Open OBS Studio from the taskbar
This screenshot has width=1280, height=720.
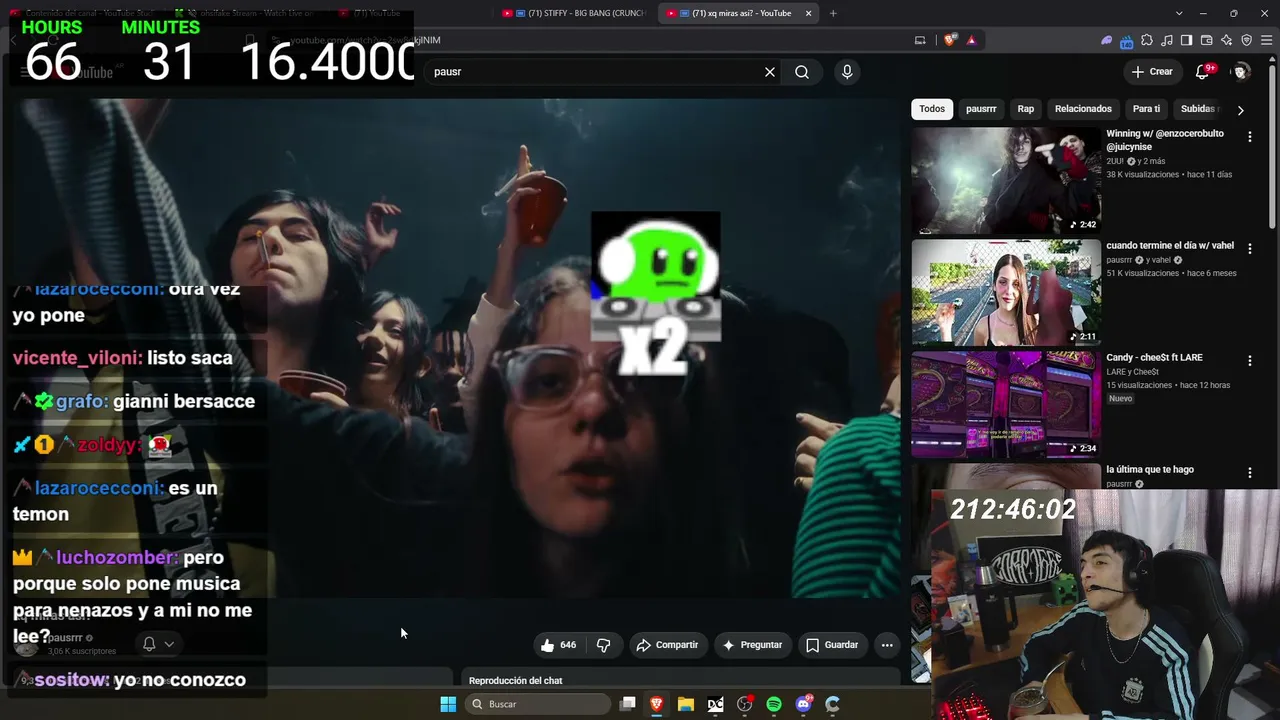point(745,704)
